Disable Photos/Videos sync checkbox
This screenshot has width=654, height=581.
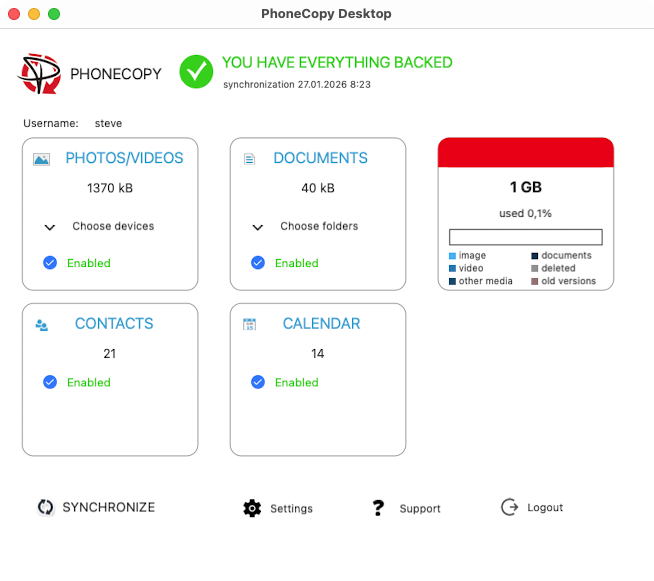tap(50, 263)
